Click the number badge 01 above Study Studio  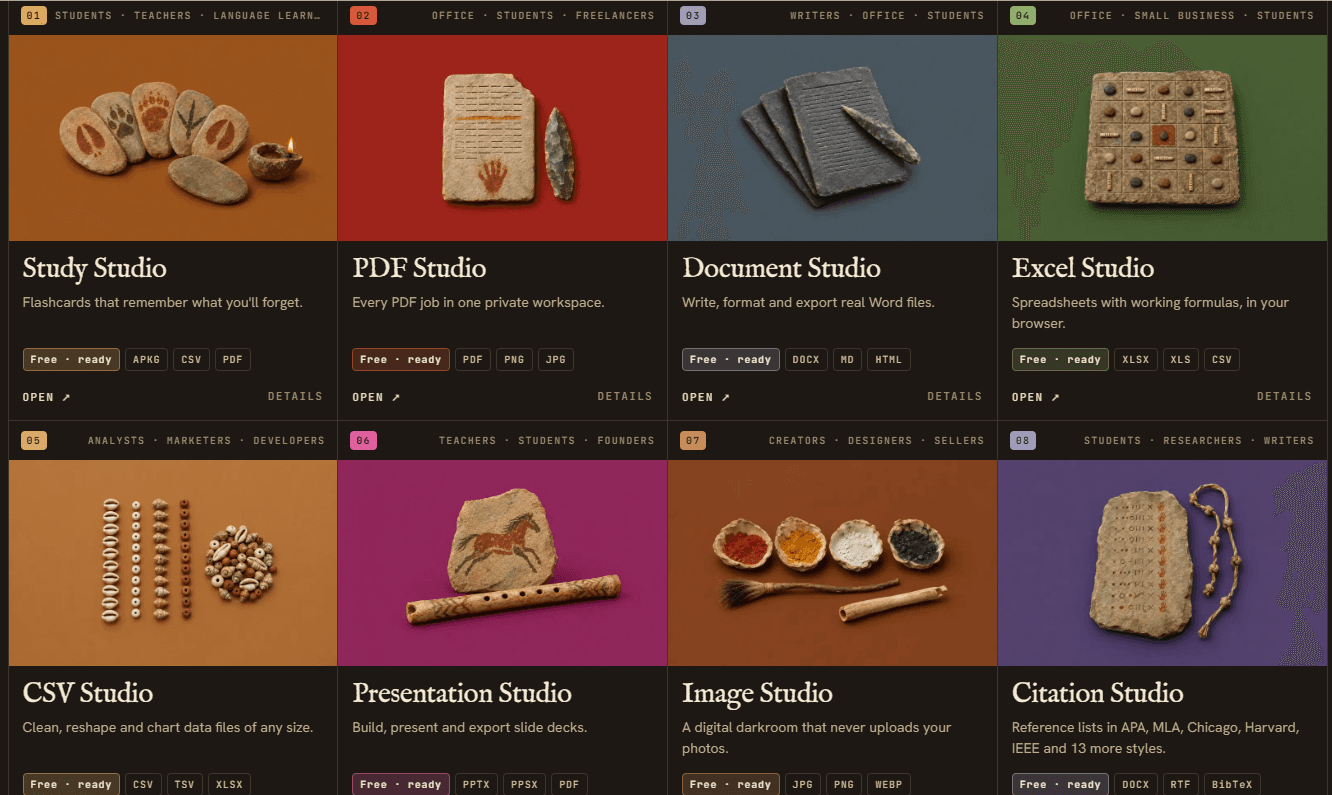click(34, 15)
